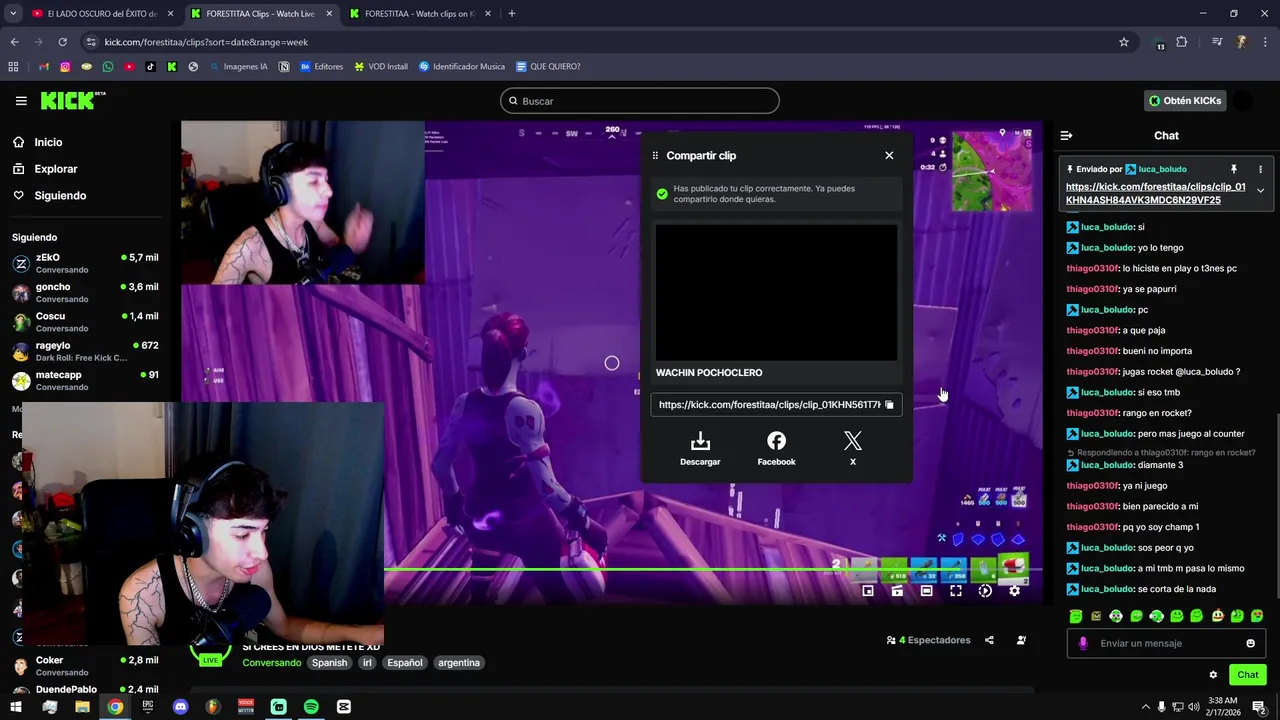Toggle theater mode on the player
Screen dimensions: 1280x720
coord(926,591)
